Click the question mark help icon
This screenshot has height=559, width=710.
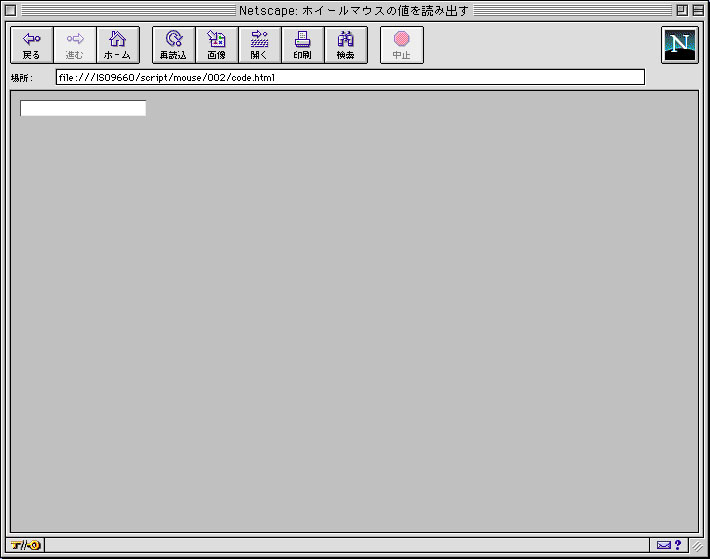[678, 545]
